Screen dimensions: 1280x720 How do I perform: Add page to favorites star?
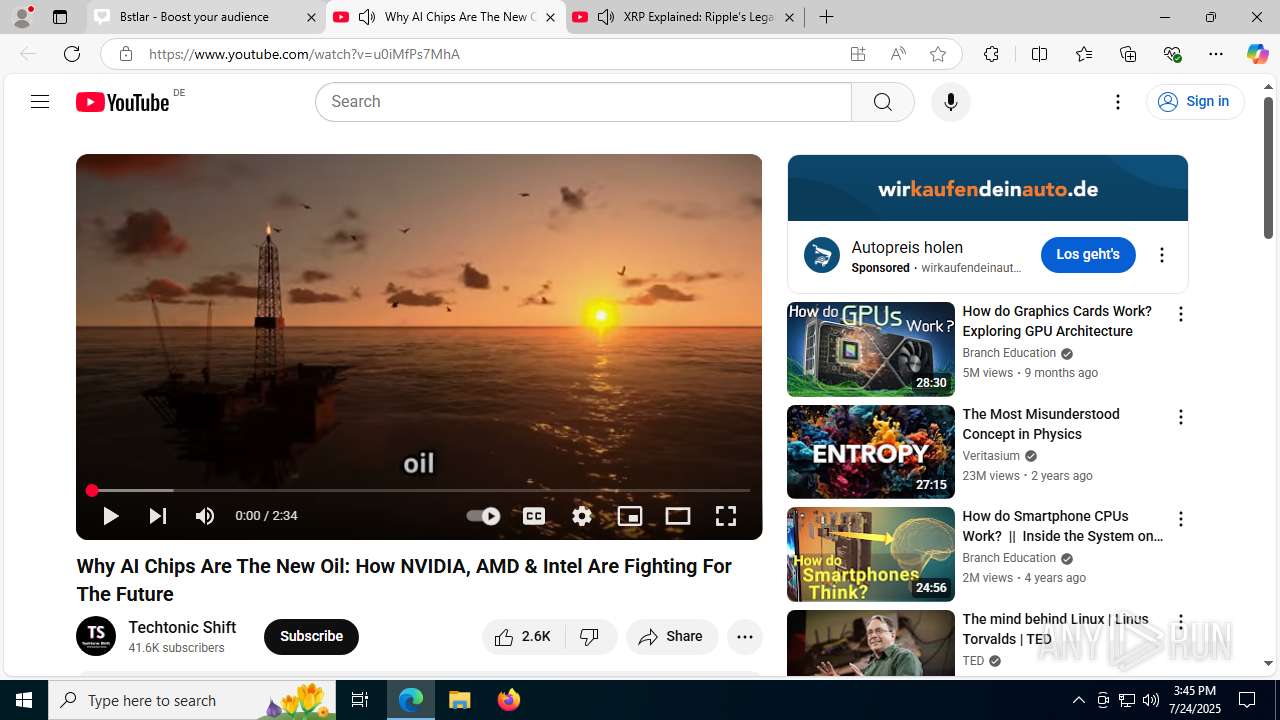(x=938, y=54)
